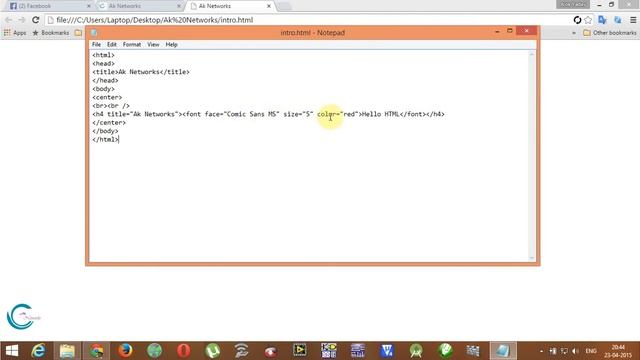Click the Chrome user profile button
This screenshot has height=360, width=640.
573,4
